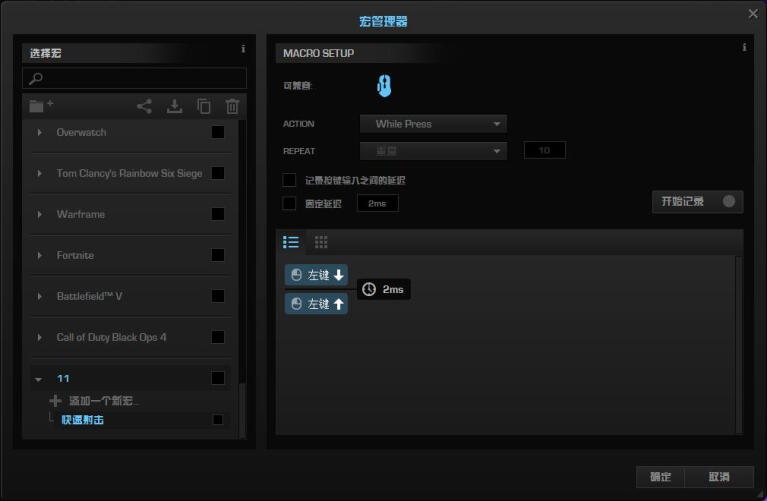This screenshot has width=767, height=501.
Task: Enable 记录按键输入之间的延迟 checkbox
Action: (x=289, y=181)
